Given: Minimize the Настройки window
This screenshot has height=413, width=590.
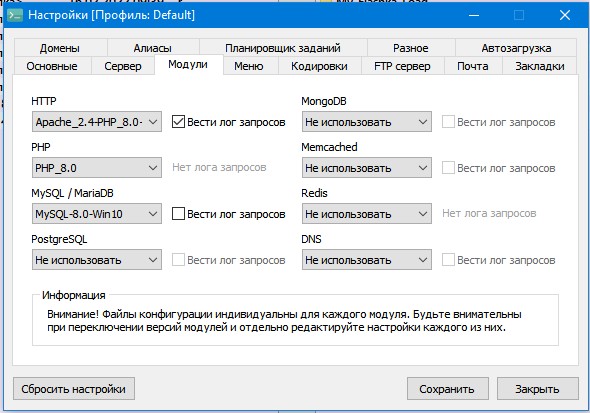Looking at the screenshot, I should coord(474,15).
